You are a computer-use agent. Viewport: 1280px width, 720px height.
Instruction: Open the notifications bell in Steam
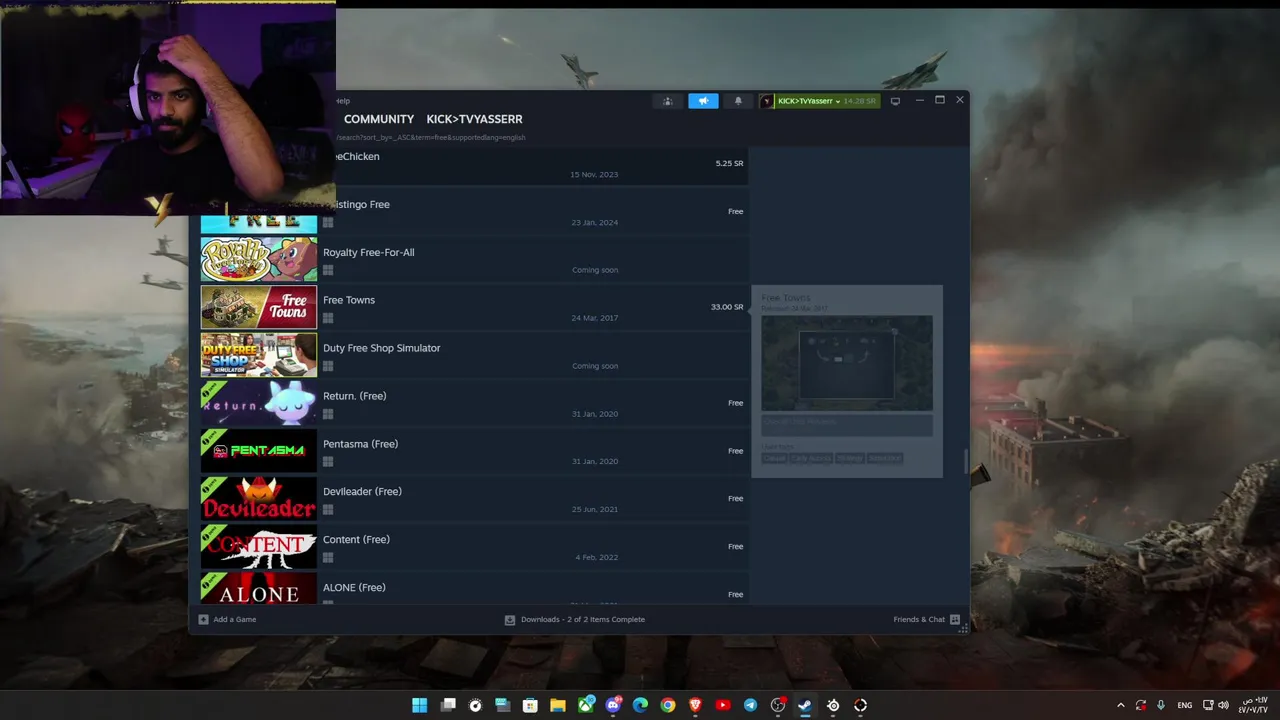pyautogui.click(x=738, y=101)
